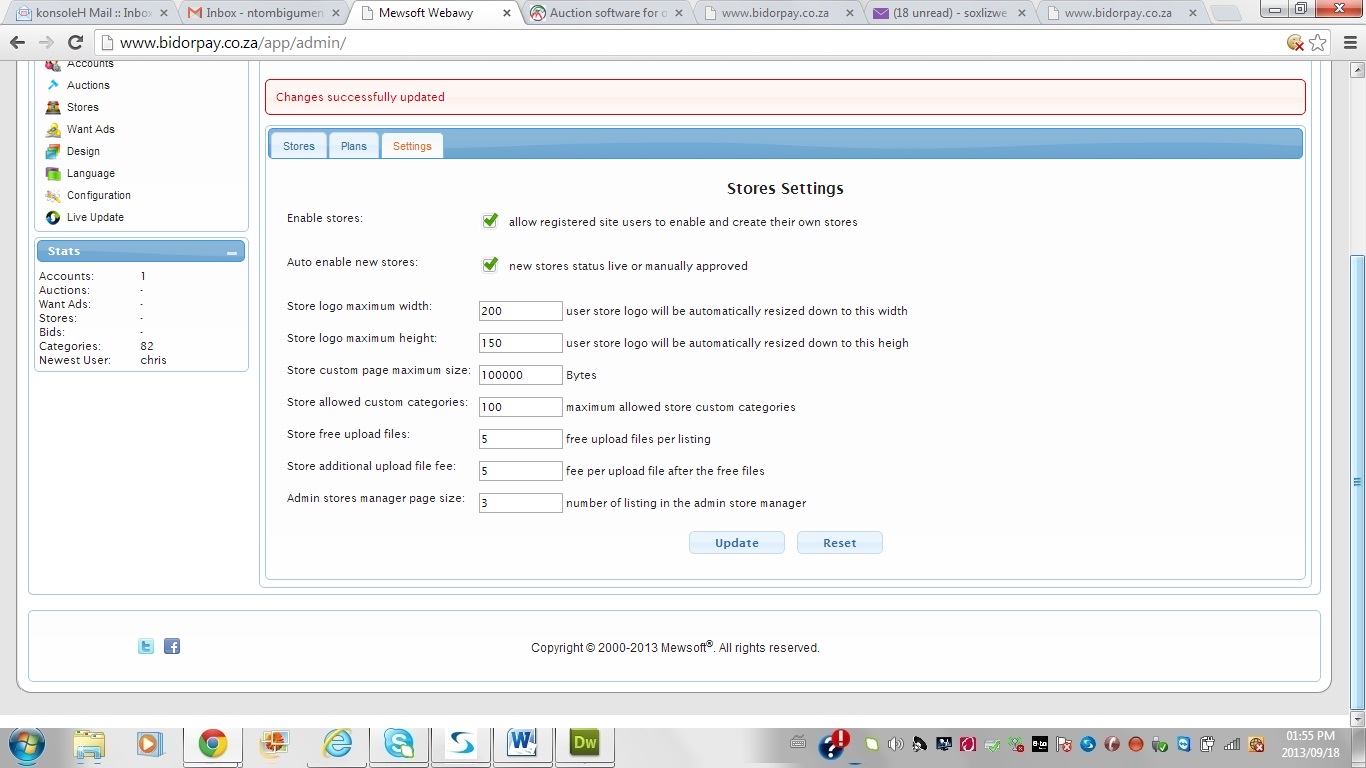This screenshot has width=1366, height=768.
Task: Open Dreamweaver from the Windows taskbar
Action: [584, 744]
